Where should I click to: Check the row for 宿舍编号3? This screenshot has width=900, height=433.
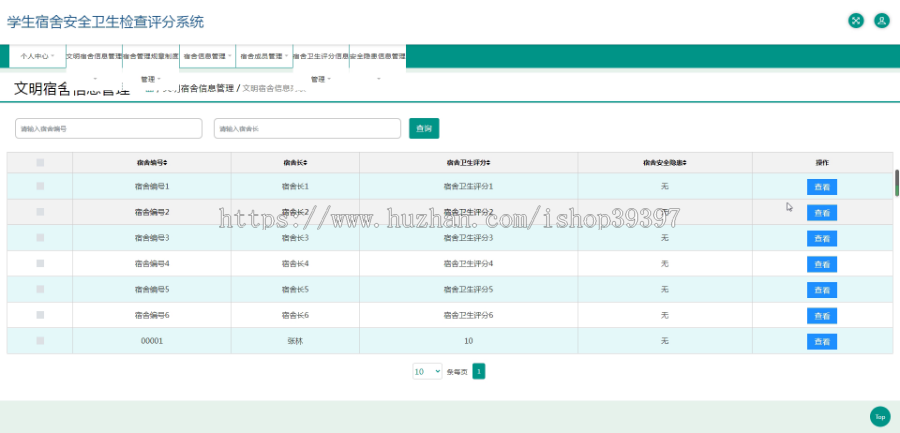click(x=40, y=237)
